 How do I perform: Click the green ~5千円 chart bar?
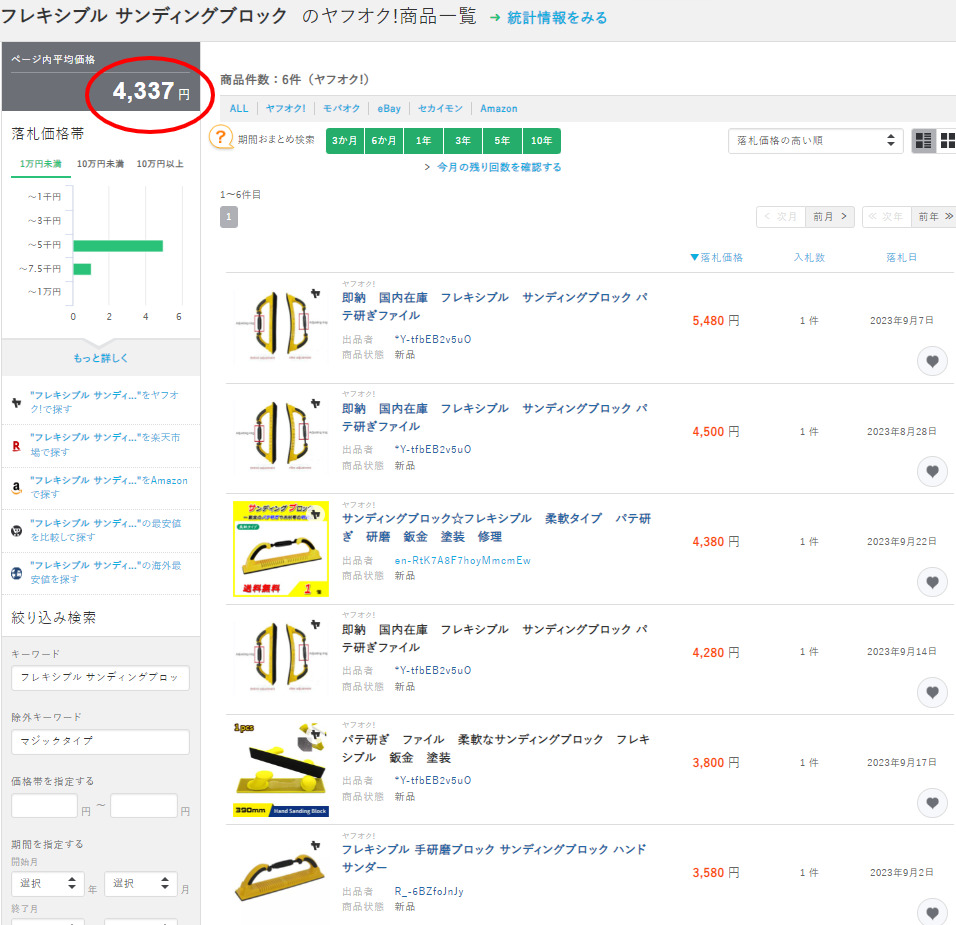point(117,245)
